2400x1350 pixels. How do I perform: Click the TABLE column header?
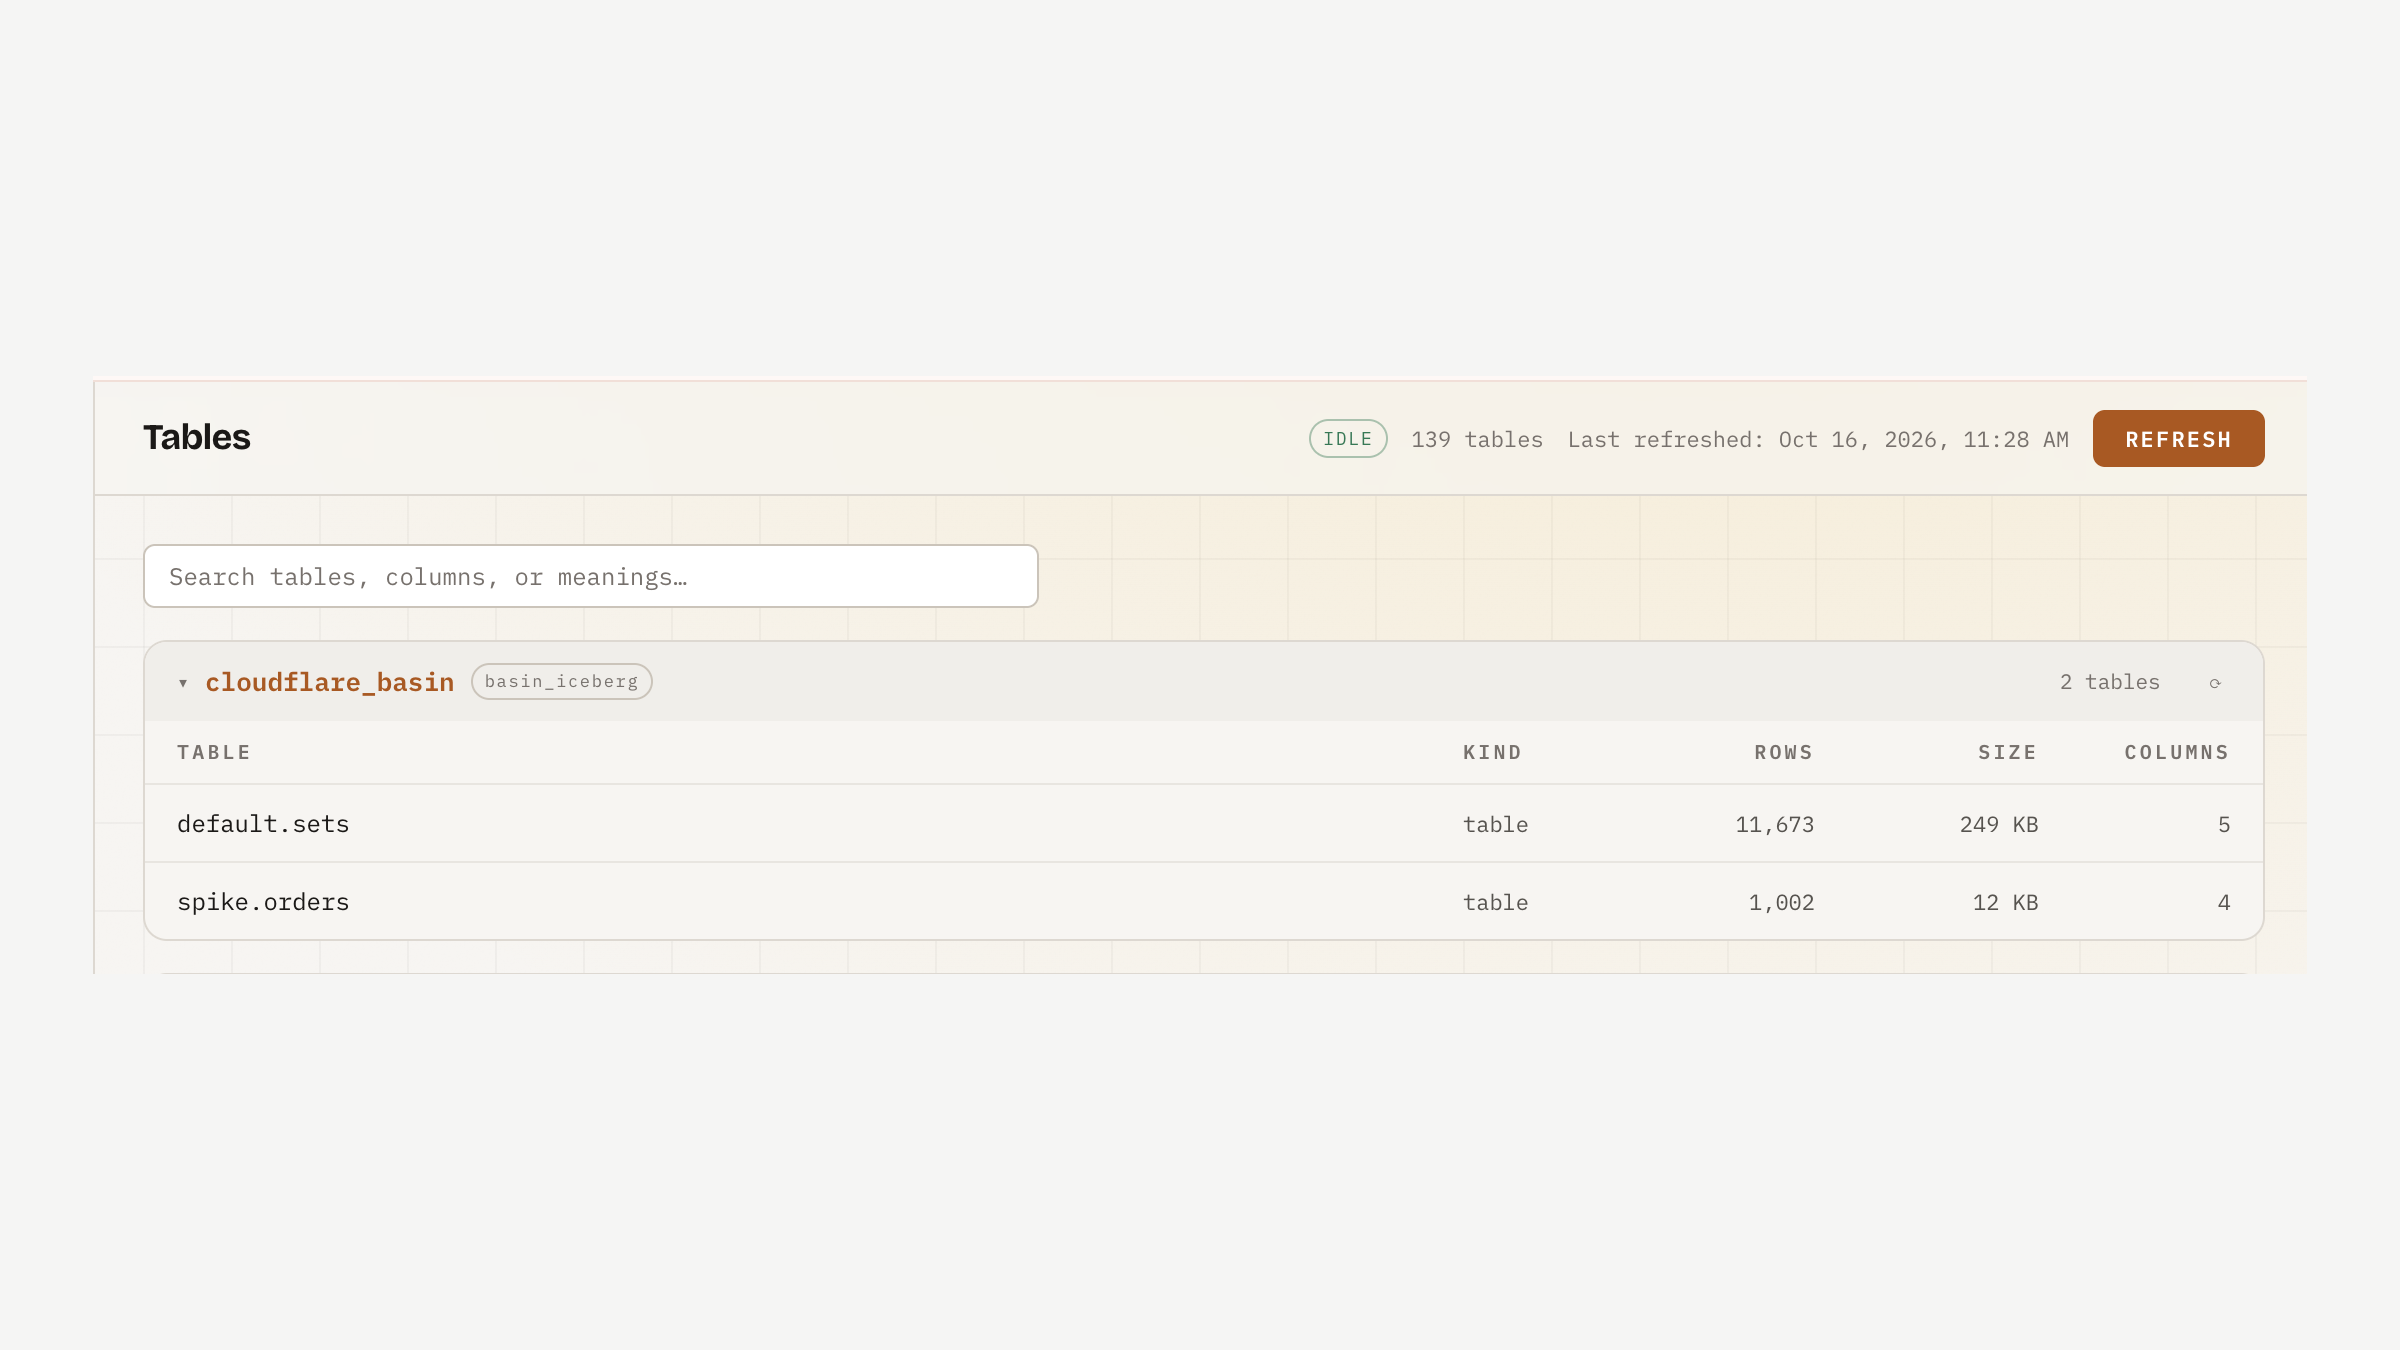tap(214, 753)
